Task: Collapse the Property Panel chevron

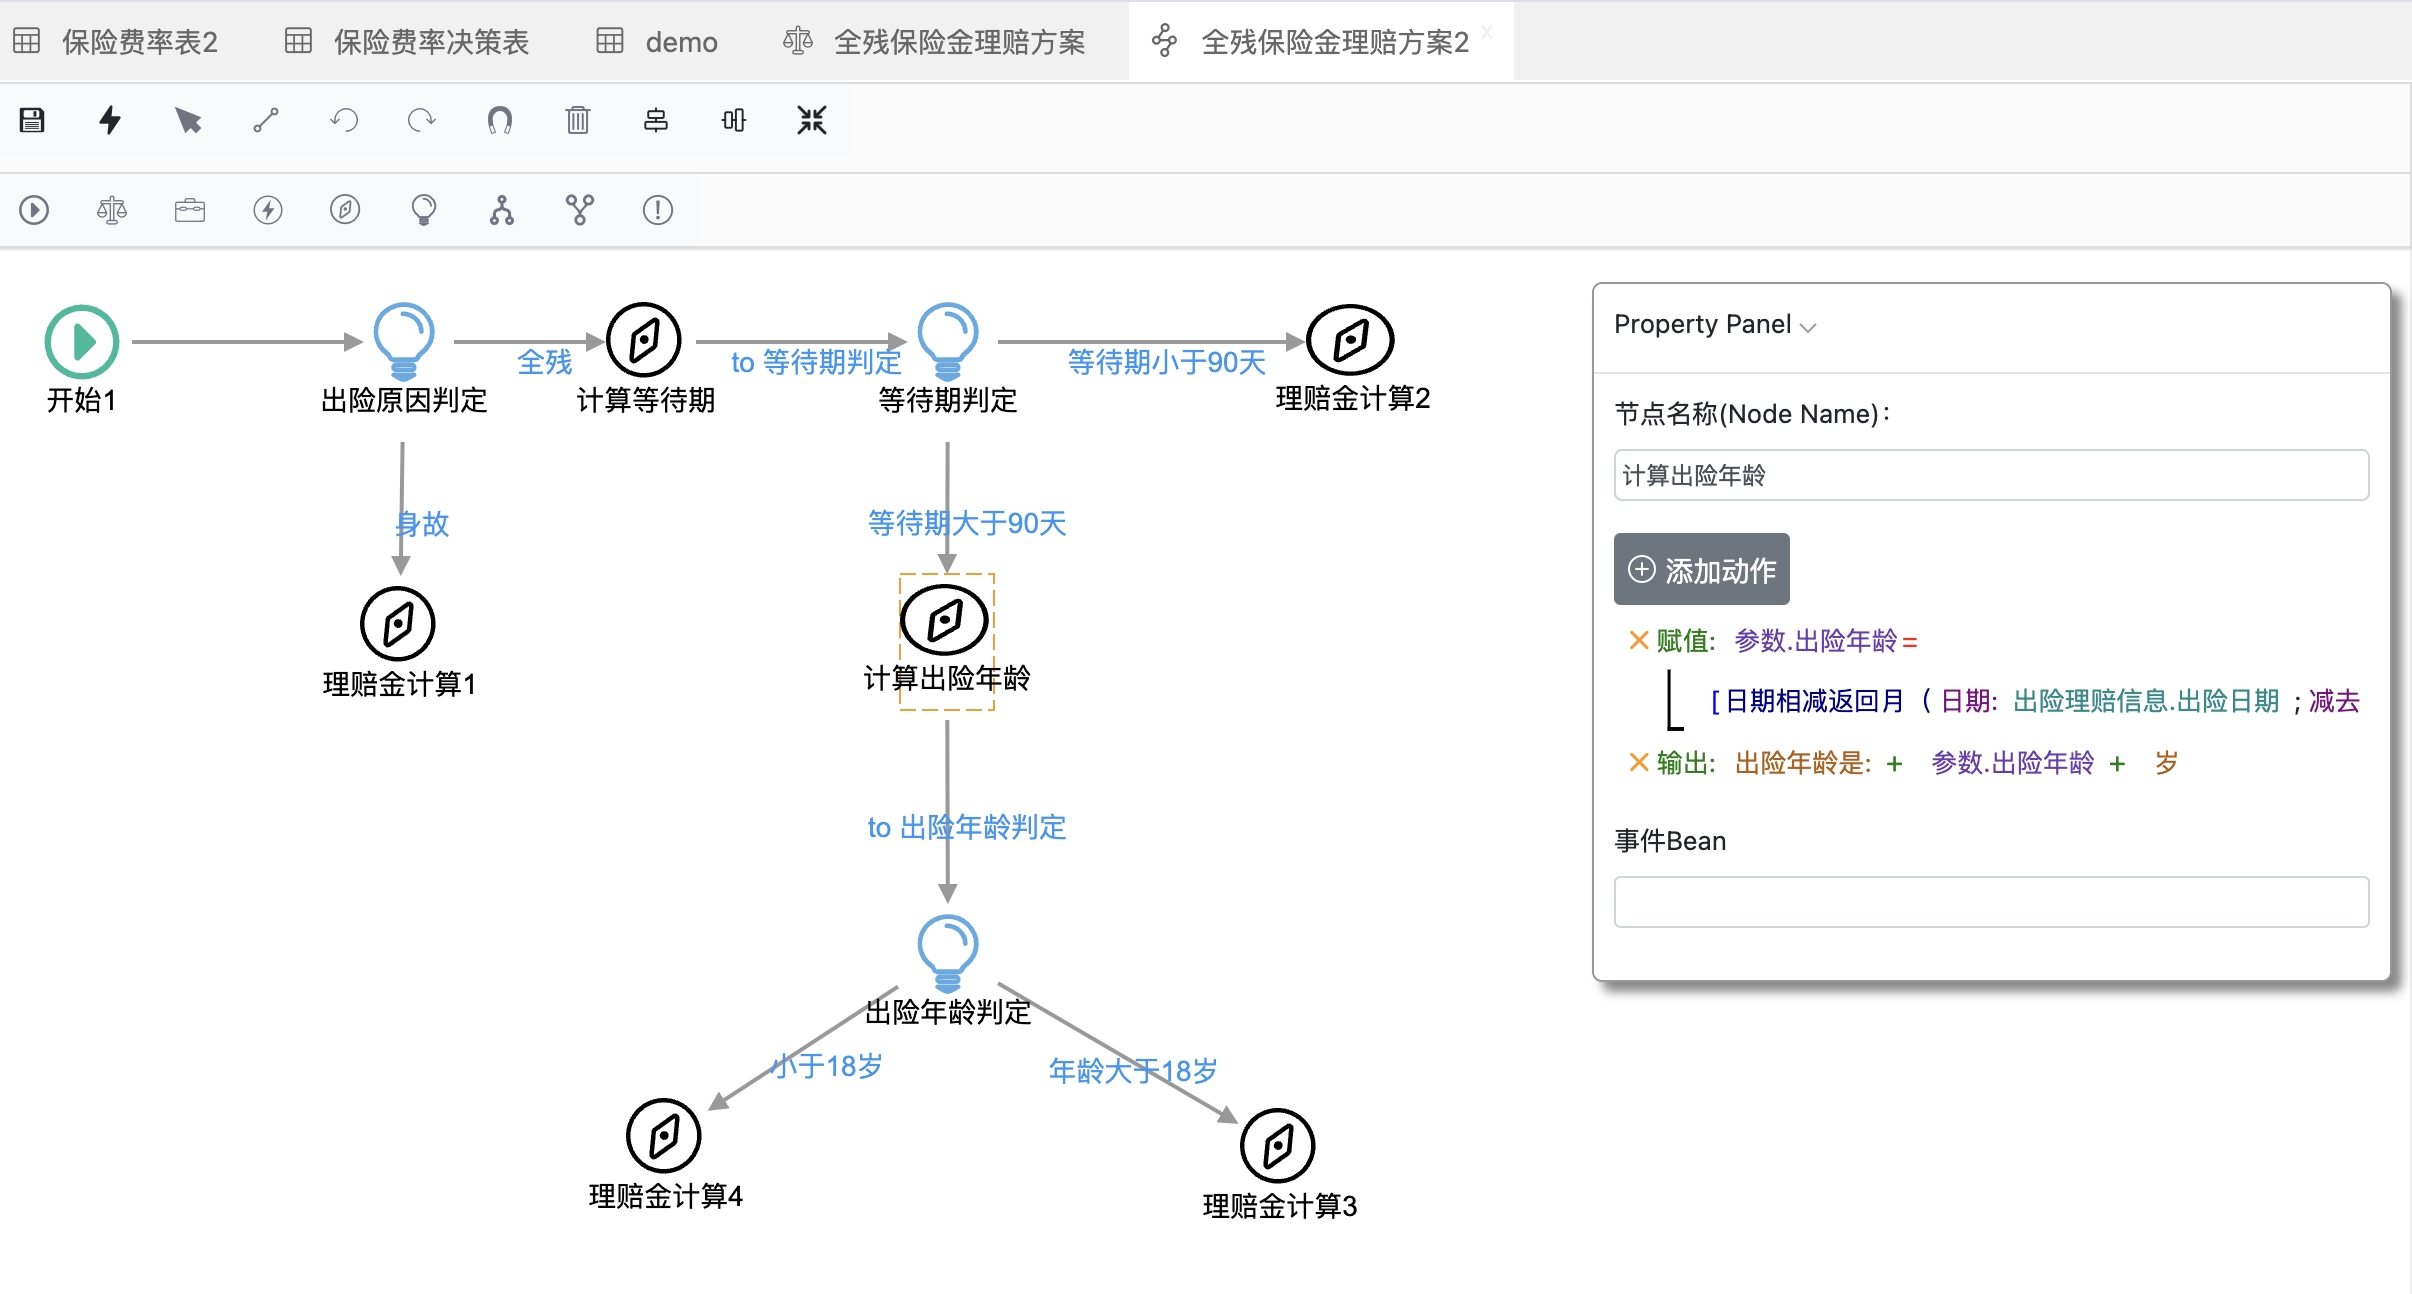Action: [1808, 327]
